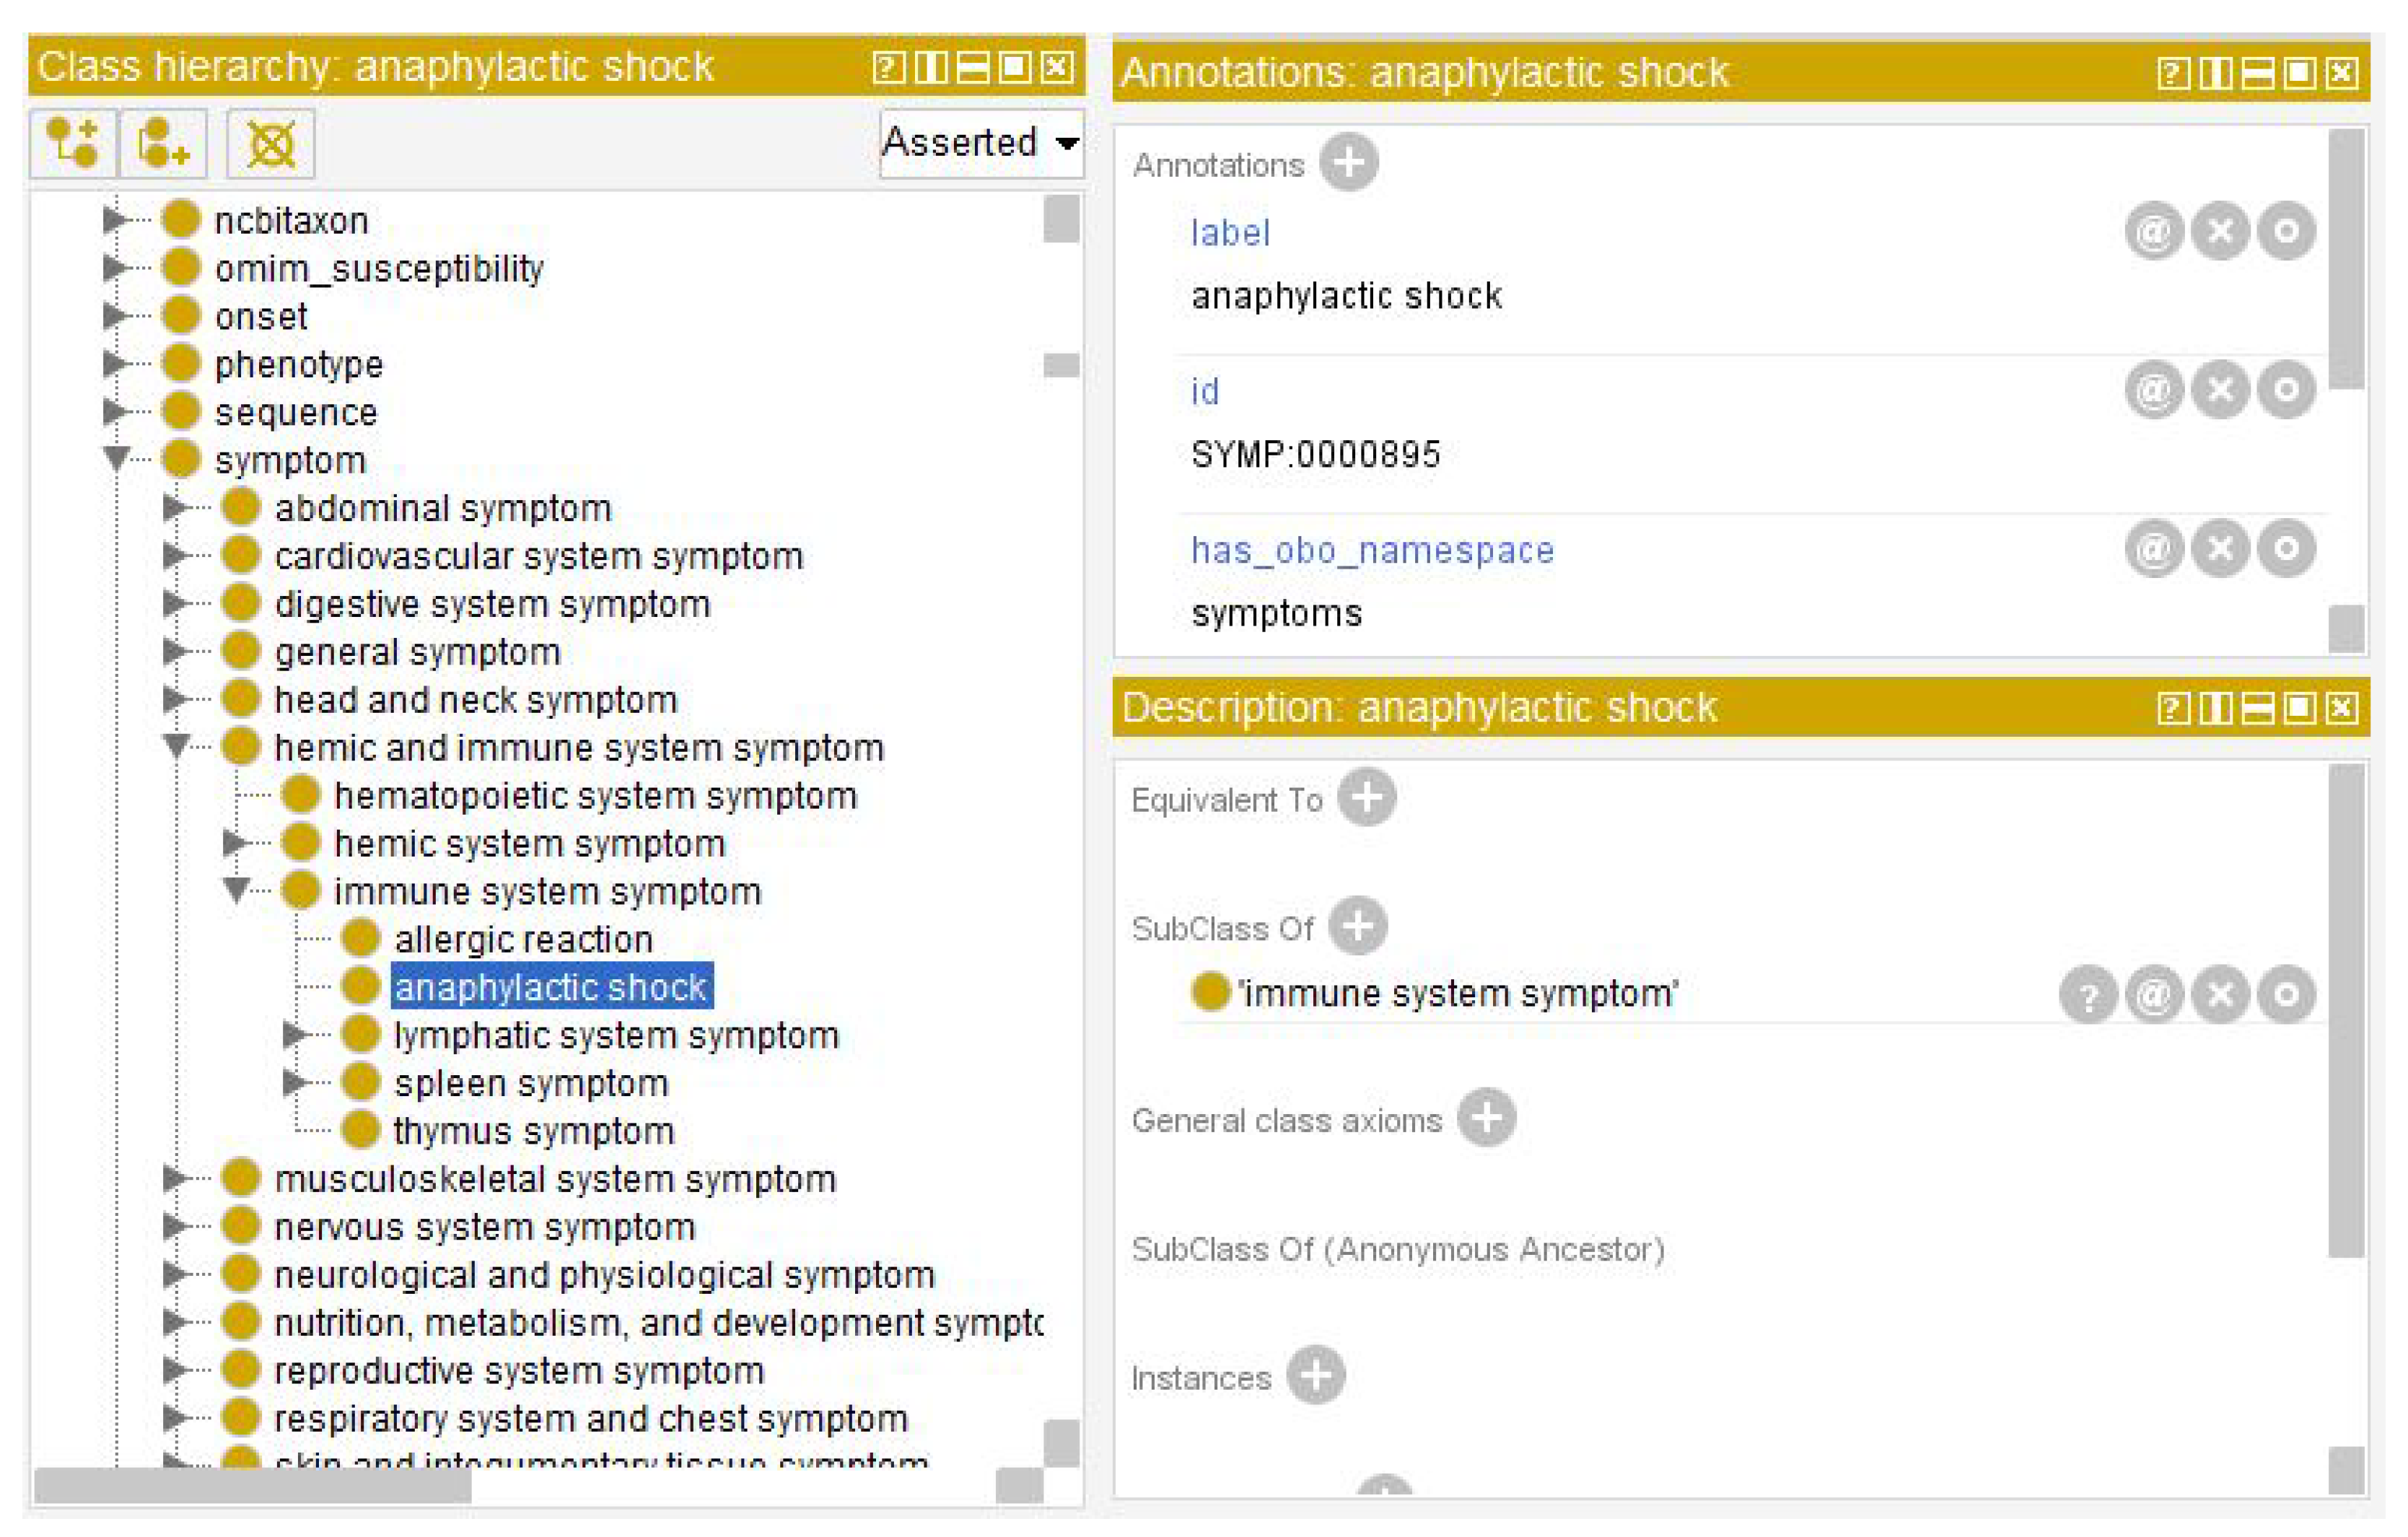The width and height of the screenshot is (2408, 1537).
Task: Explain inference for 'immune system symptom' superclass
Action: tap(2088, 995)
